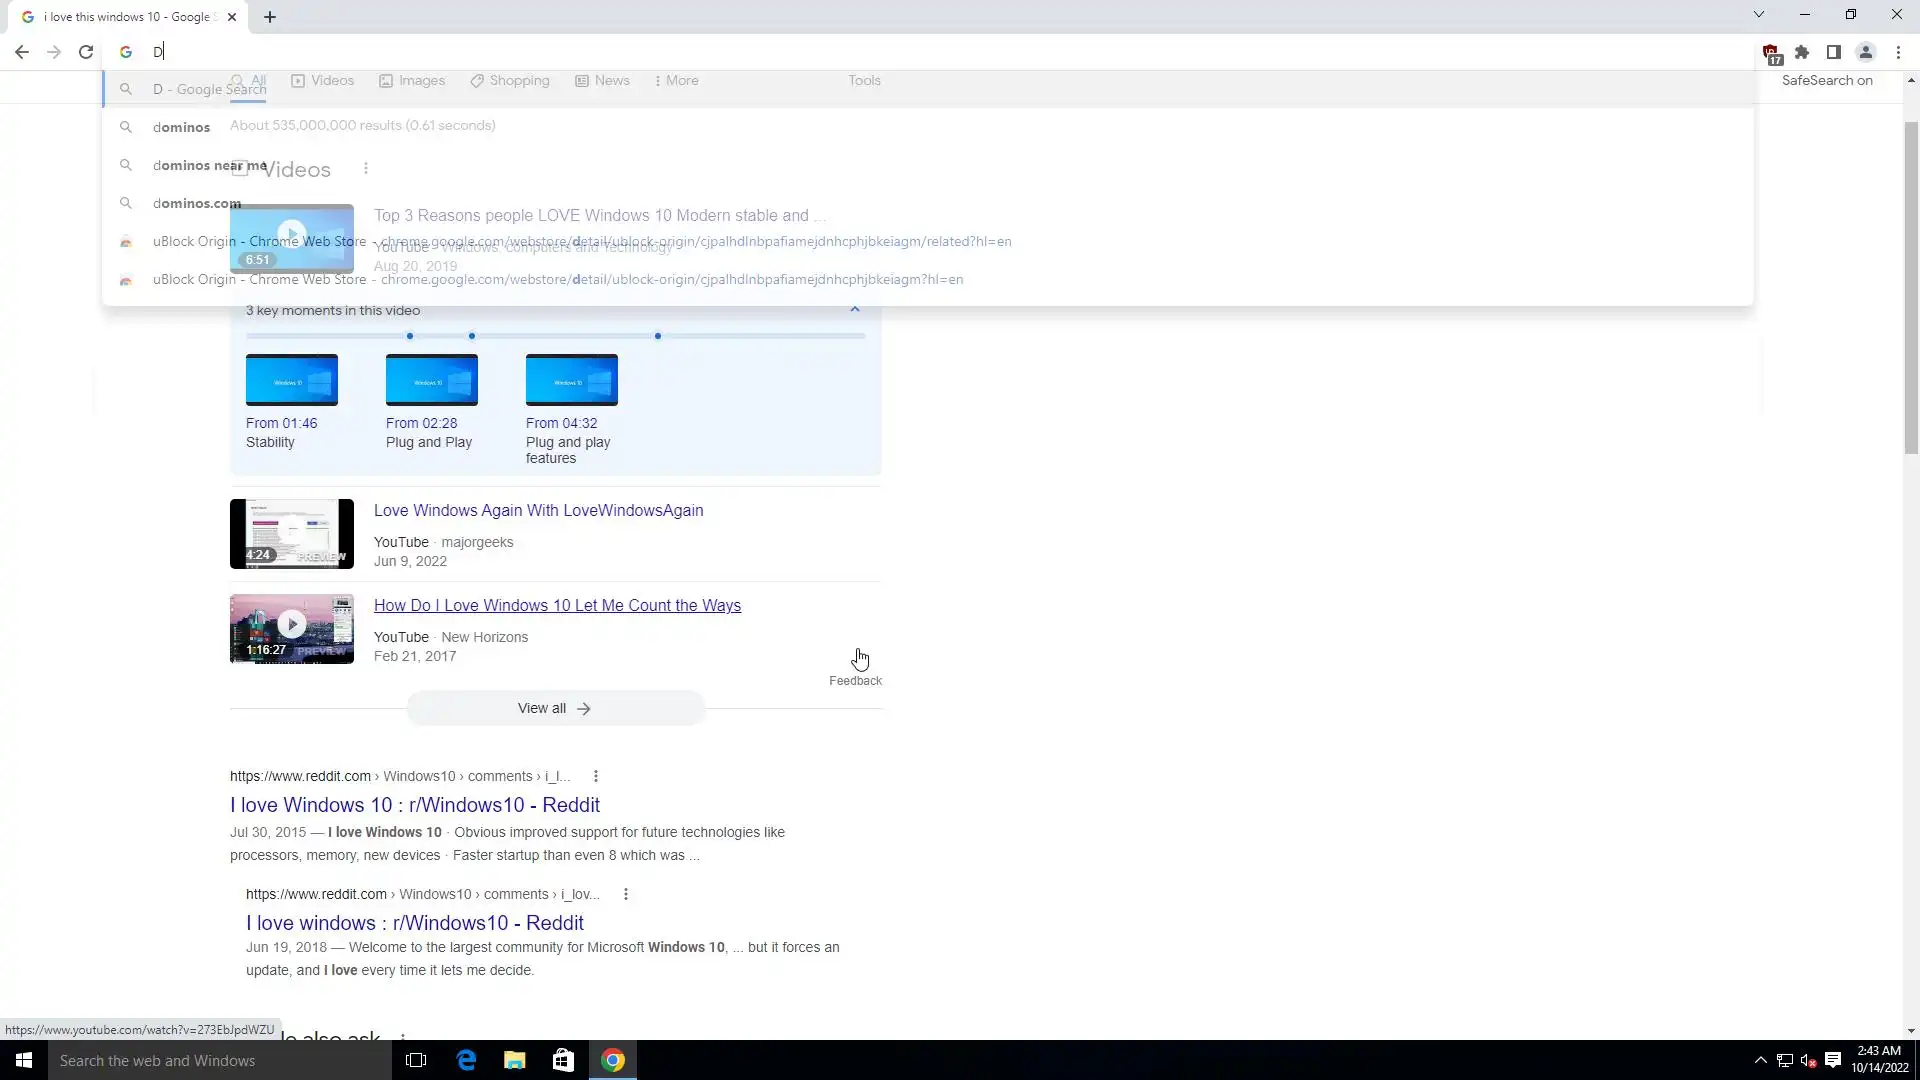The width and height of the screenshot is (1920, 1080).
Task: Toggle the Chrome side panel icon
Action: pyautogui.click(x=1833, y=52)
